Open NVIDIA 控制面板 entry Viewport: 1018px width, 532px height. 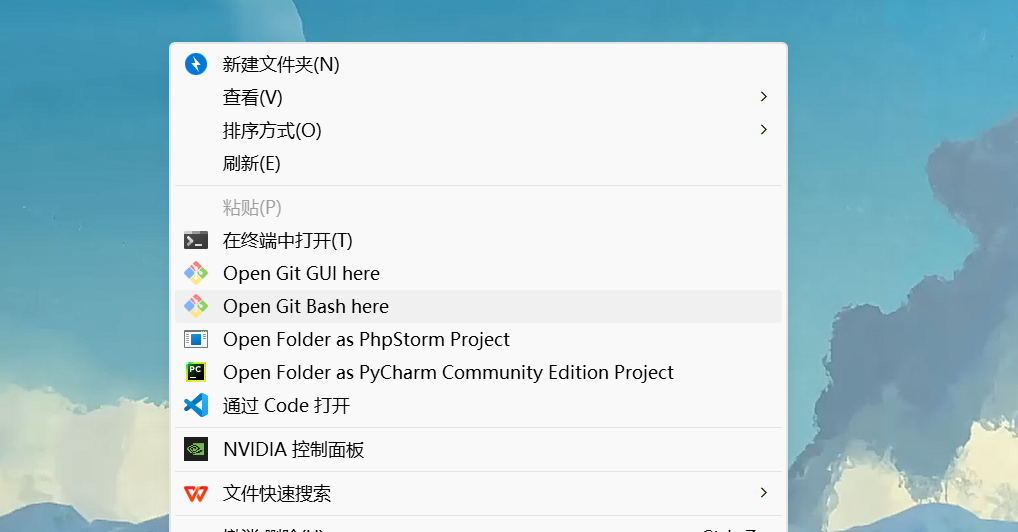[x=293, y=449]
